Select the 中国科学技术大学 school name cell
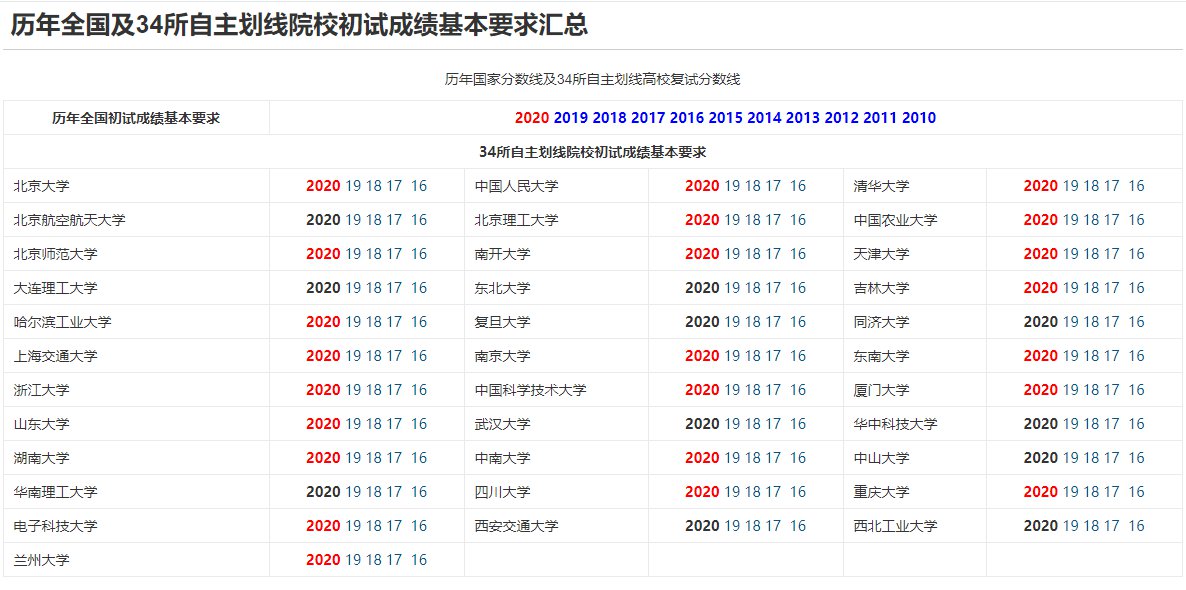This screenshot has height=590, width=1186. click(x=556, y=390)
